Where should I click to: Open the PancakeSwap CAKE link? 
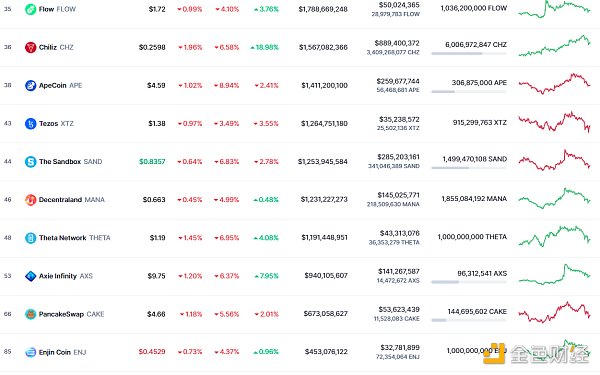click(x=72, y=314)
